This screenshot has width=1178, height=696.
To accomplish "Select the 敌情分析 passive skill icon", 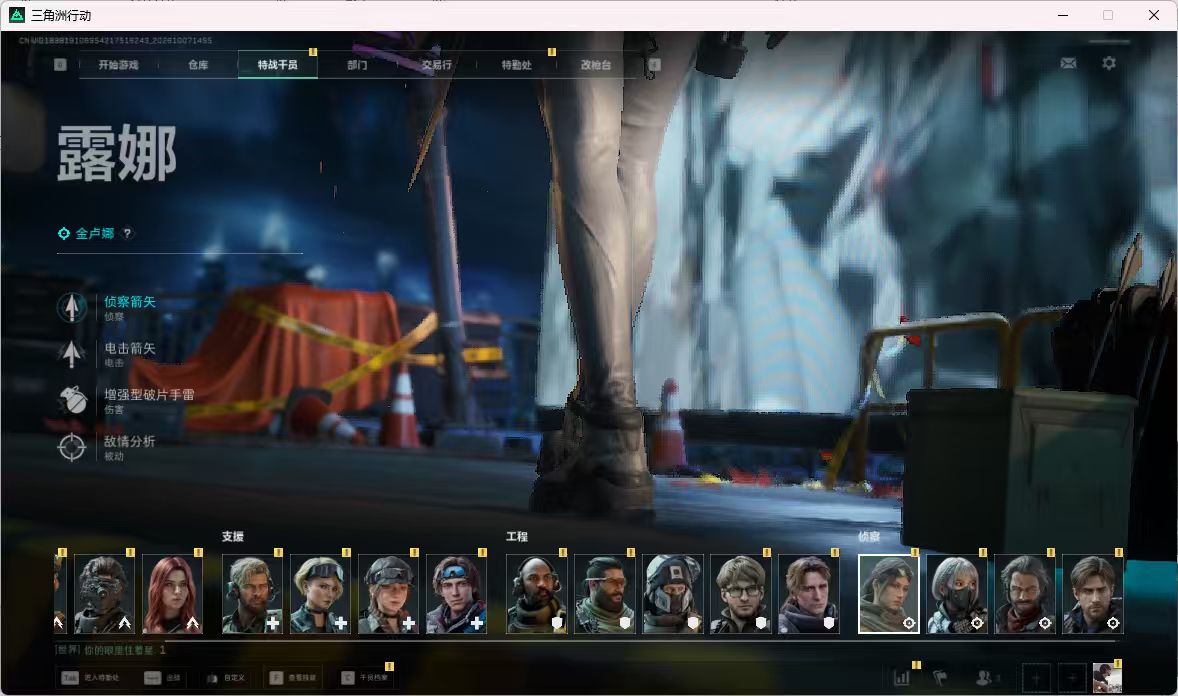I will (x=71, y=447).
